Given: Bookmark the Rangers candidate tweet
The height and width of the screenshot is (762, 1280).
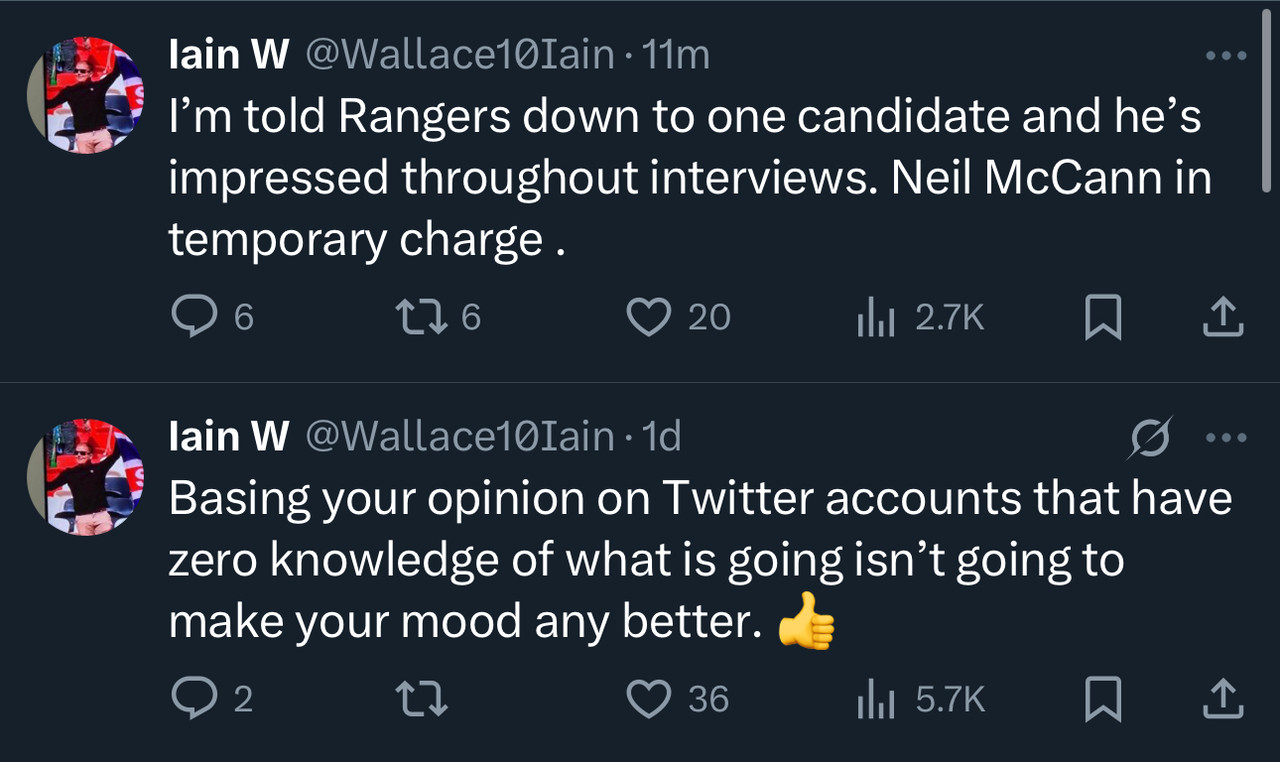Looking at the screenshot, I should click(x=1103, y=318).
